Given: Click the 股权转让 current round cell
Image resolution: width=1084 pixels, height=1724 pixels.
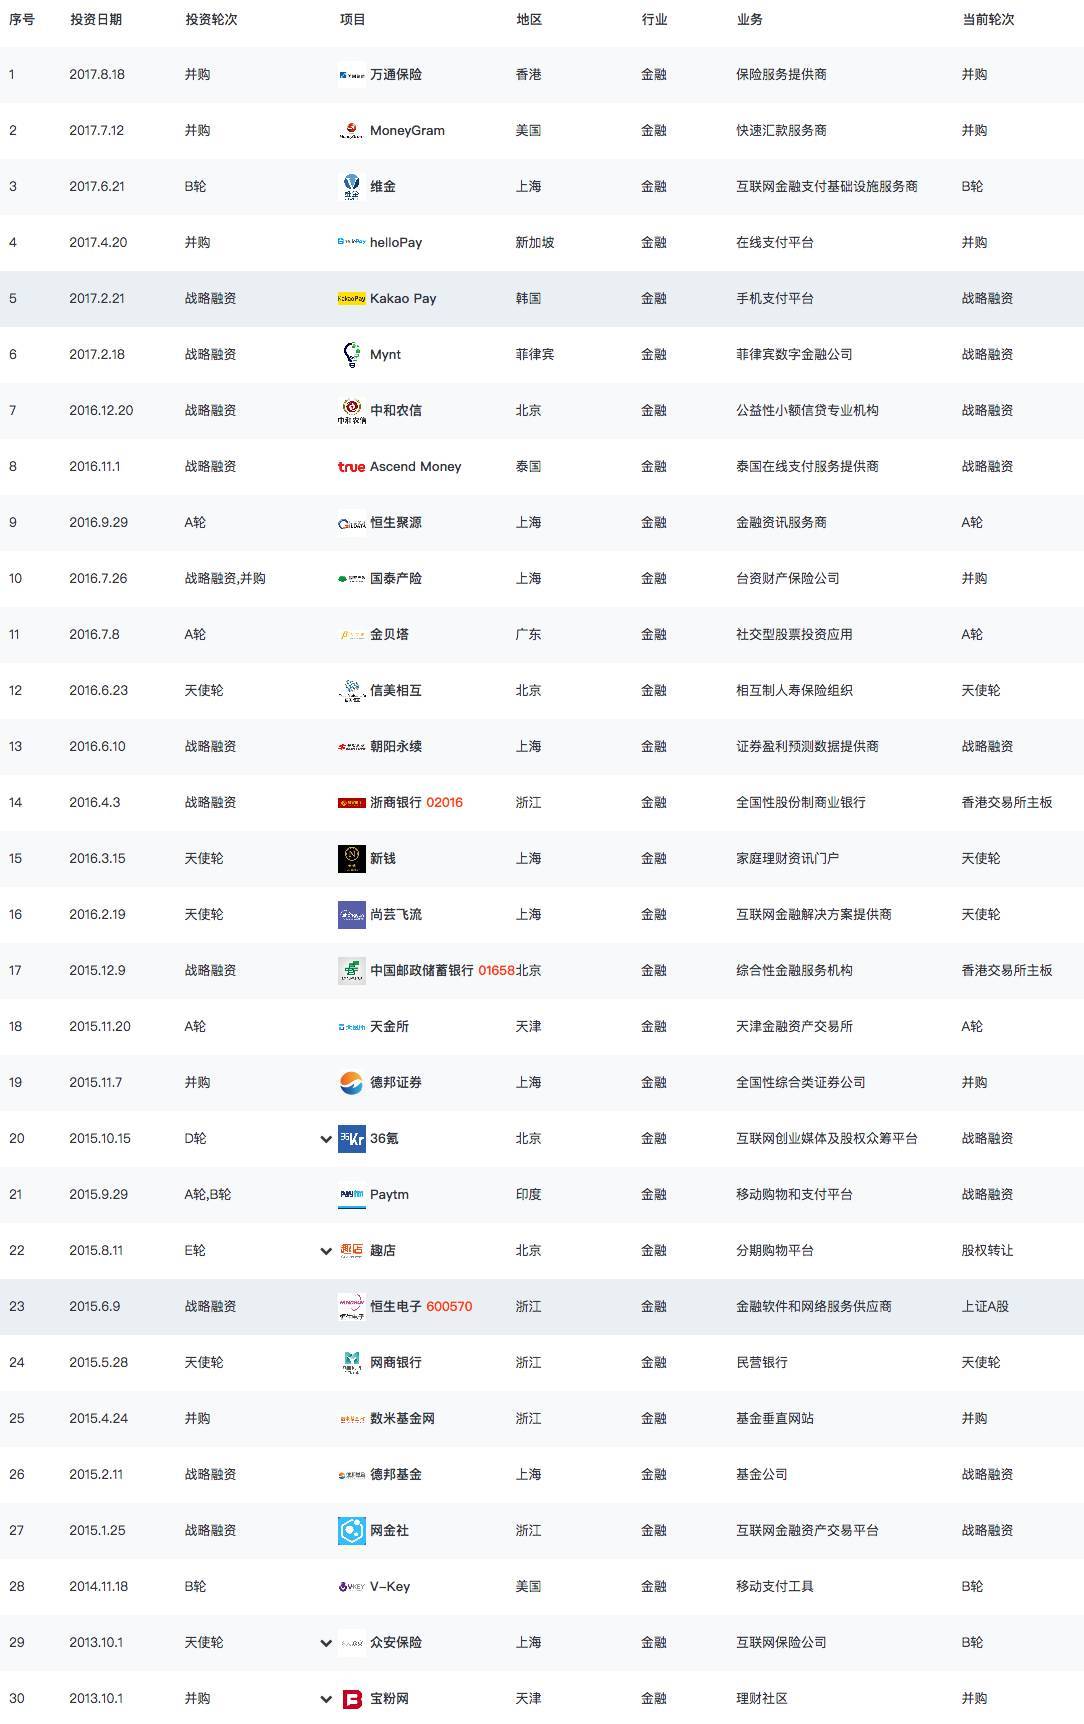Looking at the screenshot, I should tap(987, 1251).
